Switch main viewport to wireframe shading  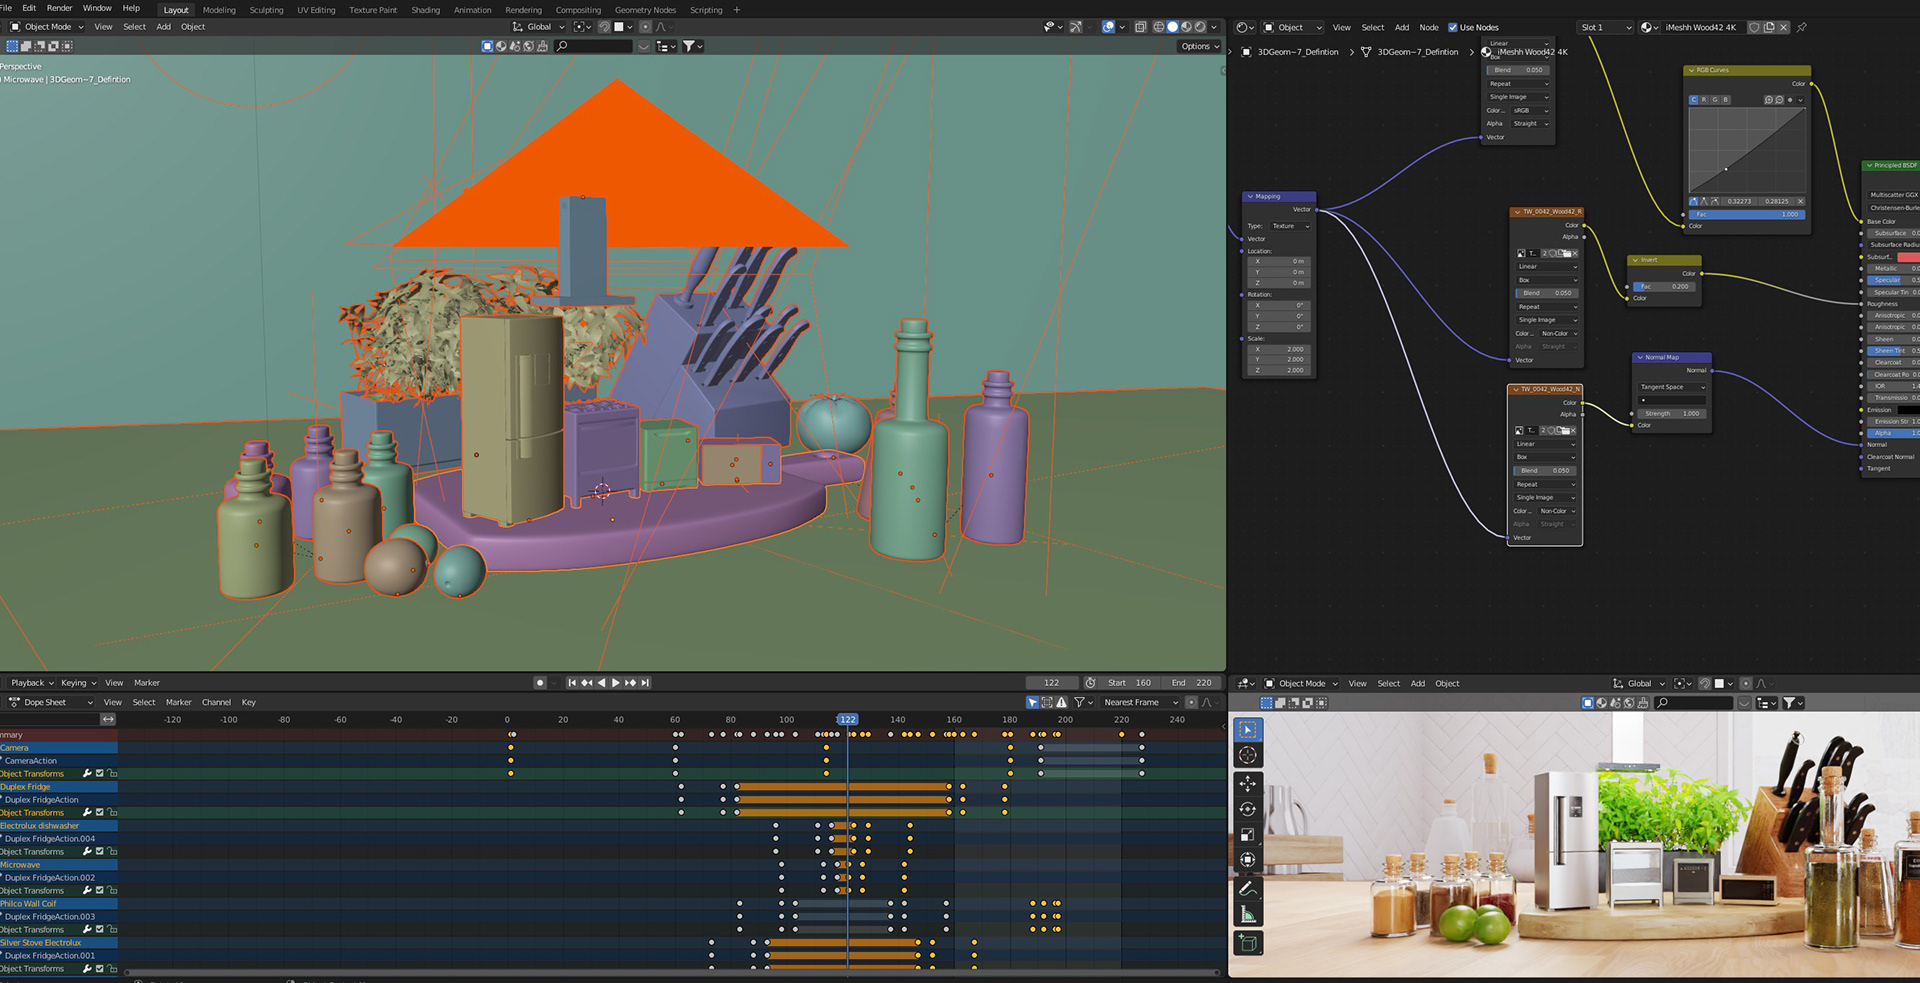pyautogui.click(x=1158, y=27)
